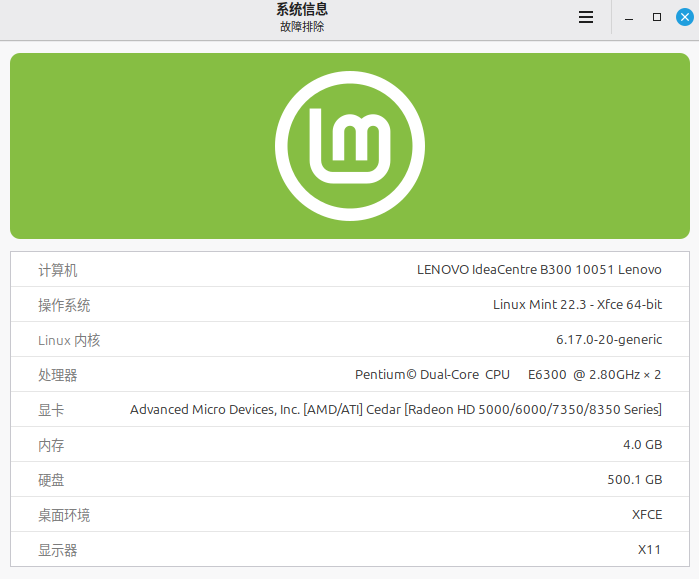Select the memory value 4.0 GB
This screenshot has height=579, width=699.
642,444
